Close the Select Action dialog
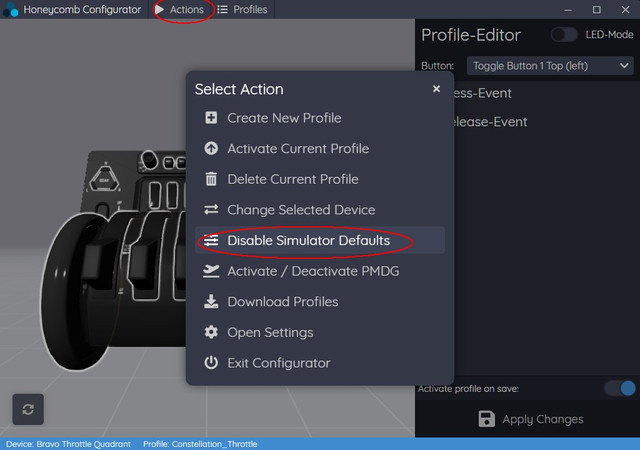640x450 pixels. coord(436,89)
